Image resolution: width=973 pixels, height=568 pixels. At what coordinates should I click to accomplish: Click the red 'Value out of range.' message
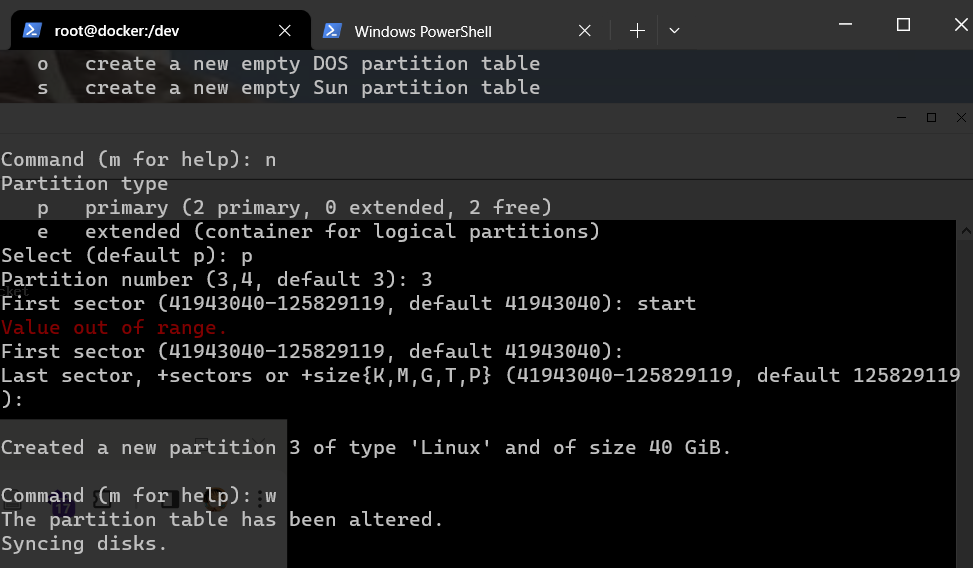114,328
